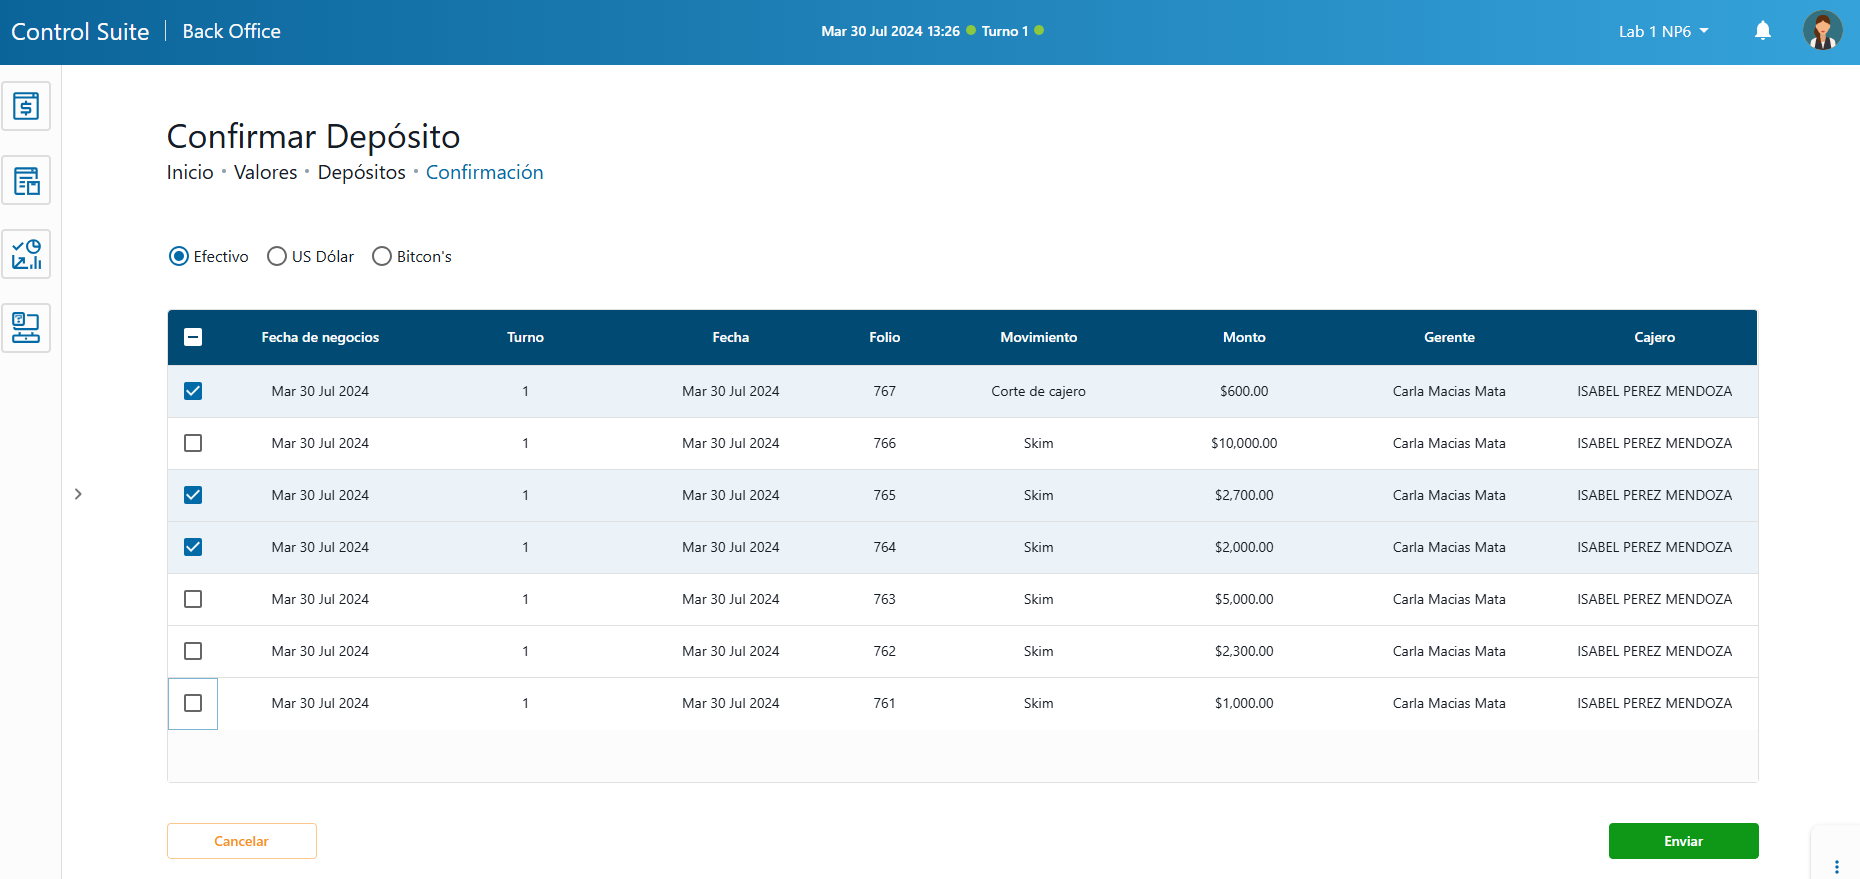
Task: Open the calculator document sidebar icon
Action: point(26,181)
